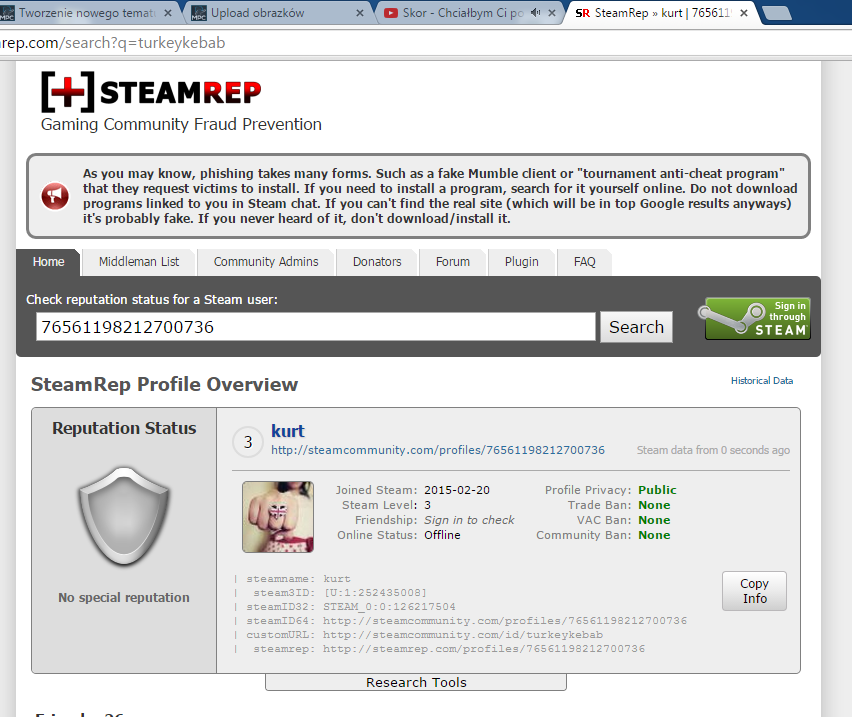
Task: Click the SteamRep Profile Overview heading
Action: pos(165,385)
